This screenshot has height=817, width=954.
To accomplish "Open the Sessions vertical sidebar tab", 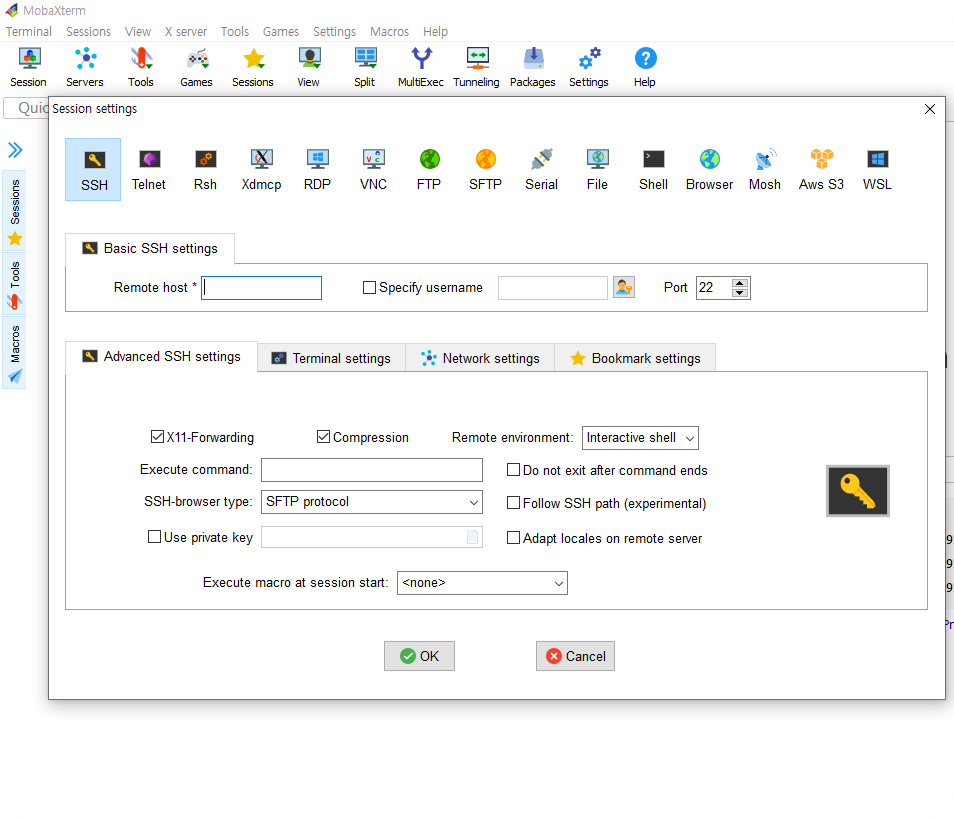I will [15, 210].
